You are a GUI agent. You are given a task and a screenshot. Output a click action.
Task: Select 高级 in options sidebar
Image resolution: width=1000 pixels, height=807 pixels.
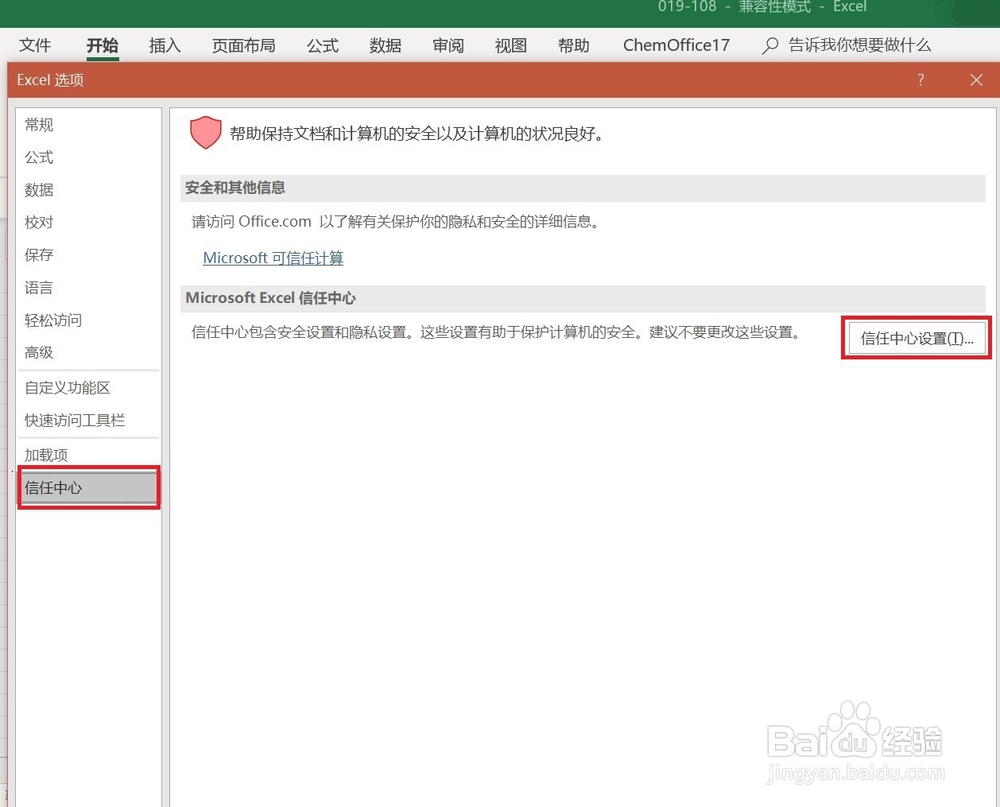[89, 352]
